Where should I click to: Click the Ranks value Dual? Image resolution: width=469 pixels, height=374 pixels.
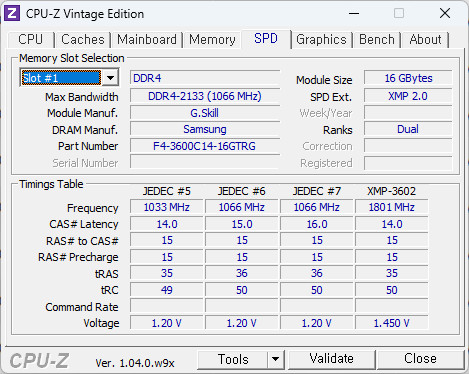click(408, 129)
